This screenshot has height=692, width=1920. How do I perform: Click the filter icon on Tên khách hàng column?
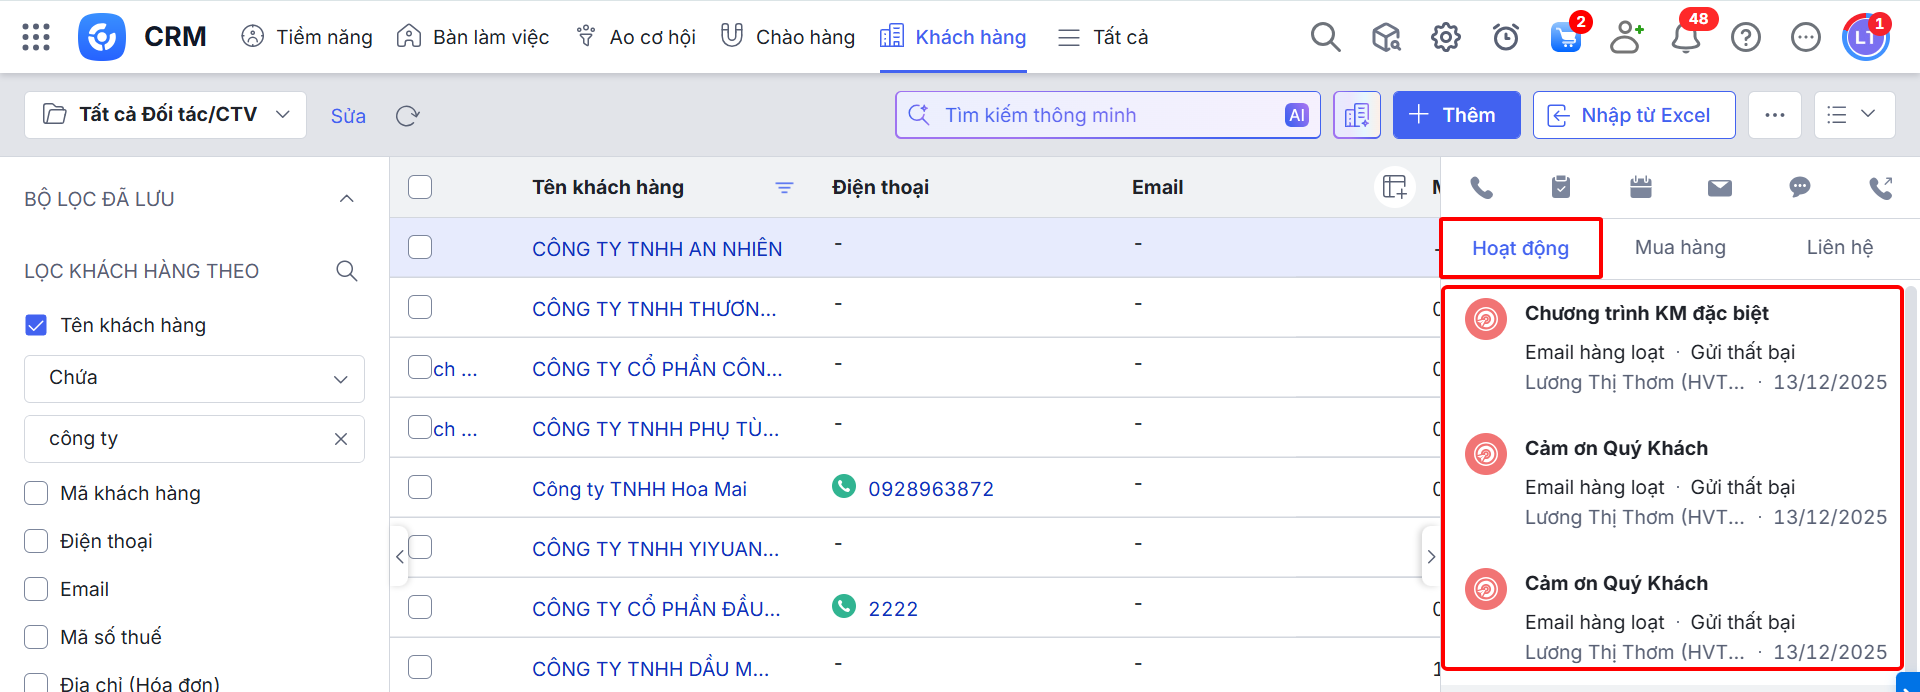tap(784, 188)
